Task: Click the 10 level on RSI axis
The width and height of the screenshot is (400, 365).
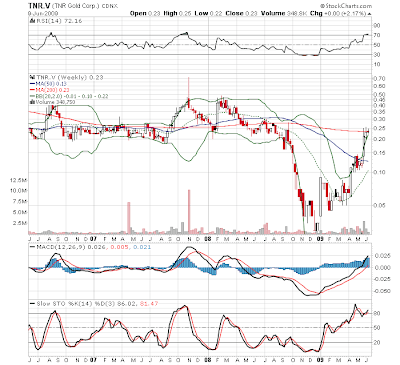Action: point(377,64)
